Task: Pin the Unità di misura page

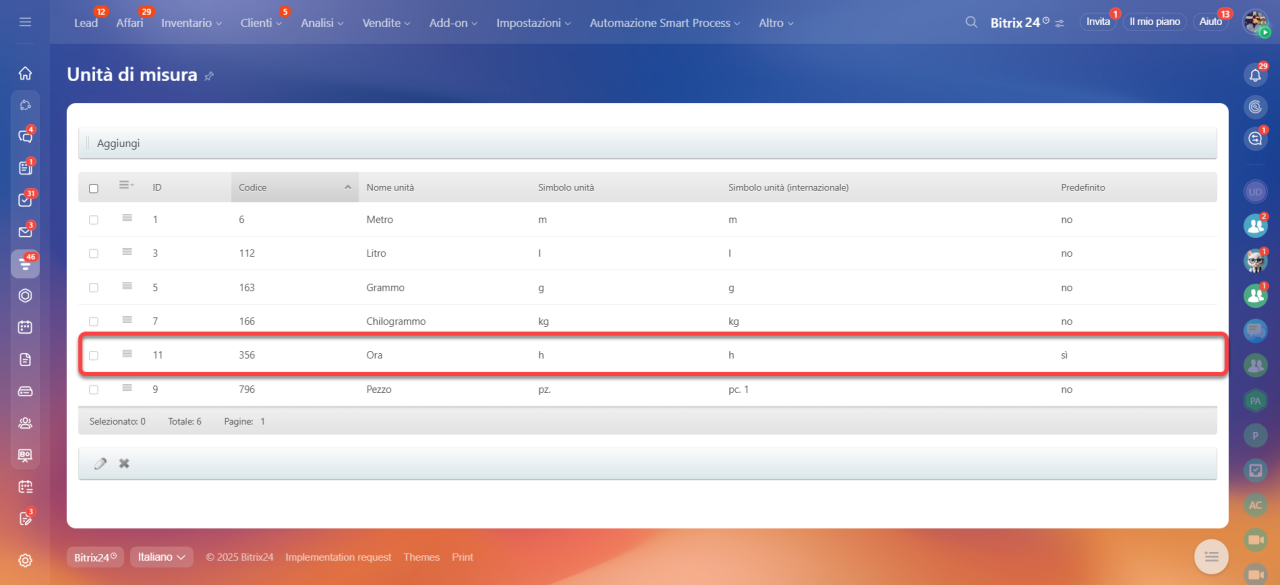Action: tap(209, 76)
